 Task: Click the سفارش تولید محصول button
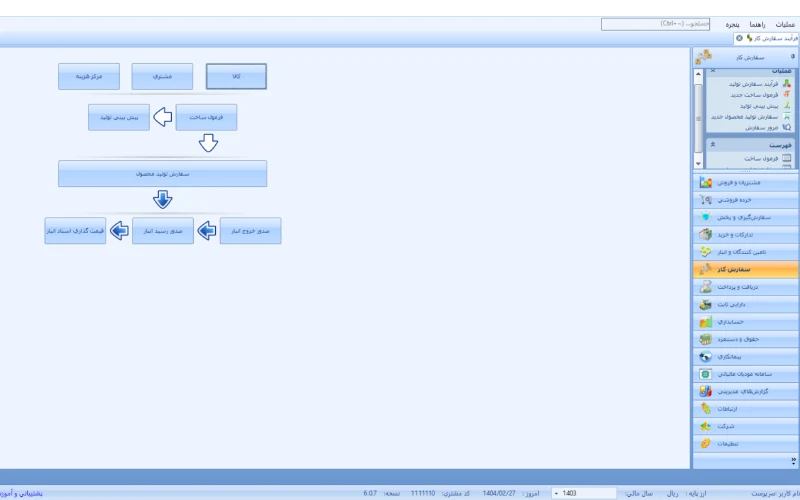[162, 174]
